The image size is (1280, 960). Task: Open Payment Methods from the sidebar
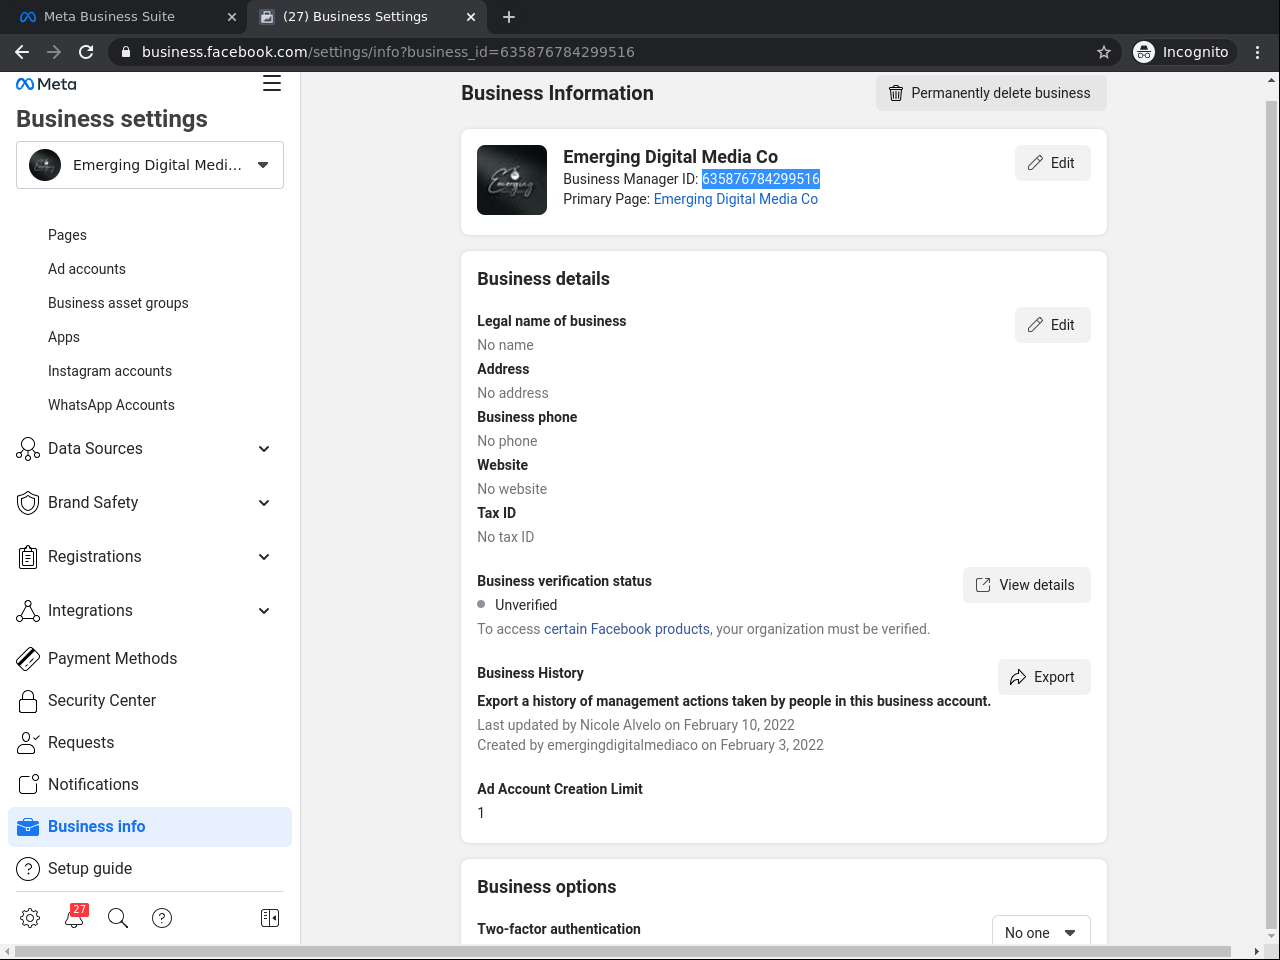point(112,659)
